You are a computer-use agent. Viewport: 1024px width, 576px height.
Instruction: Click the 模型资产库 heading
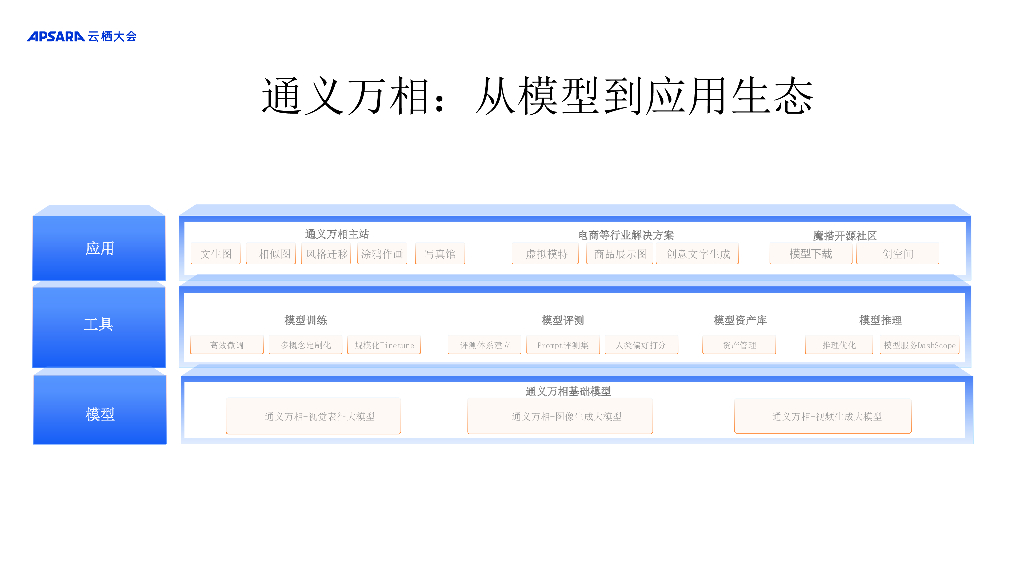tap(740, 320)
